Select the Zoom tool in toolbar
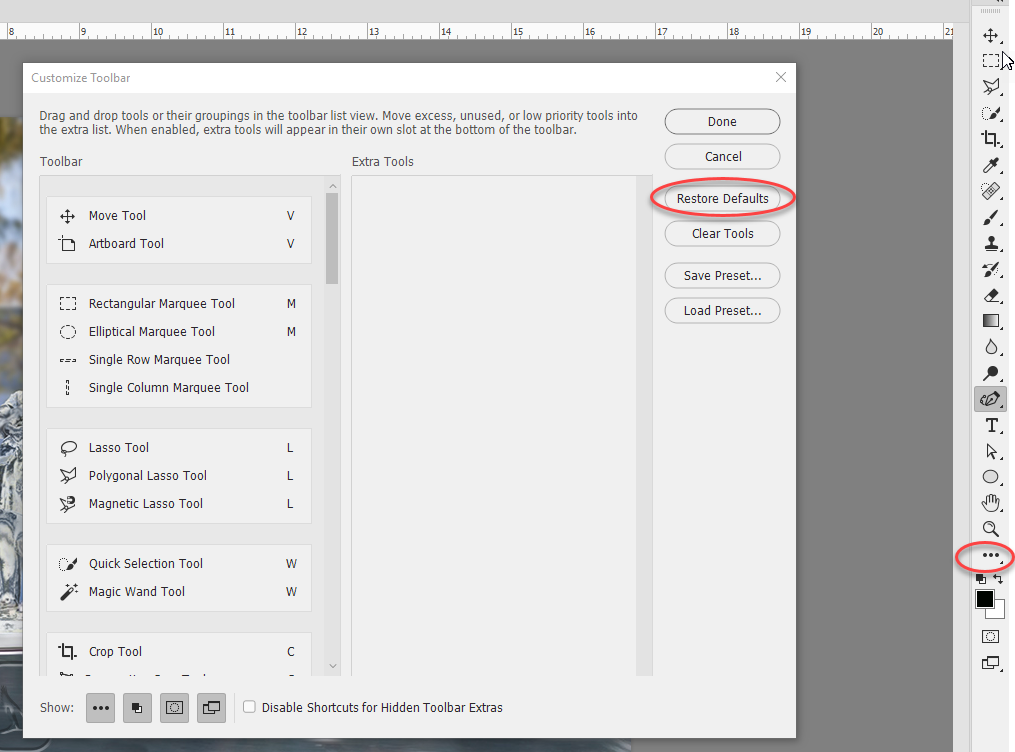Screen dimensions: 1015x752 [x=990, y=528]
